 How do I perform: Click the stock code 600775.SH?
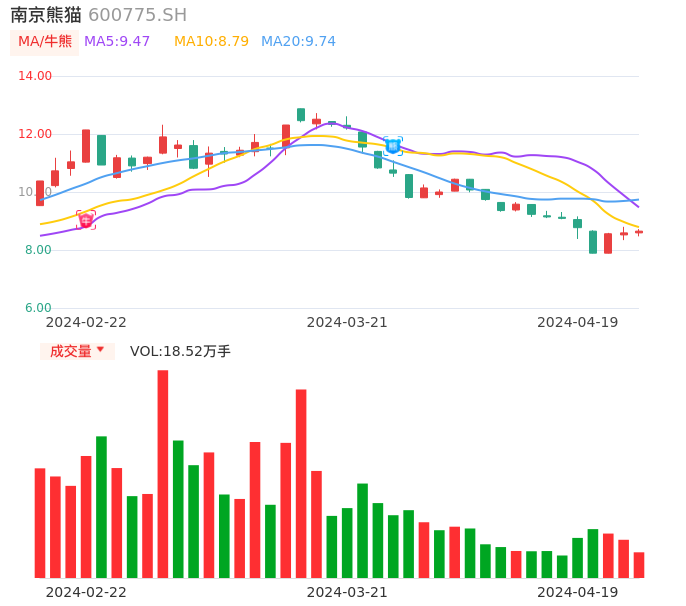click(137, 15)
